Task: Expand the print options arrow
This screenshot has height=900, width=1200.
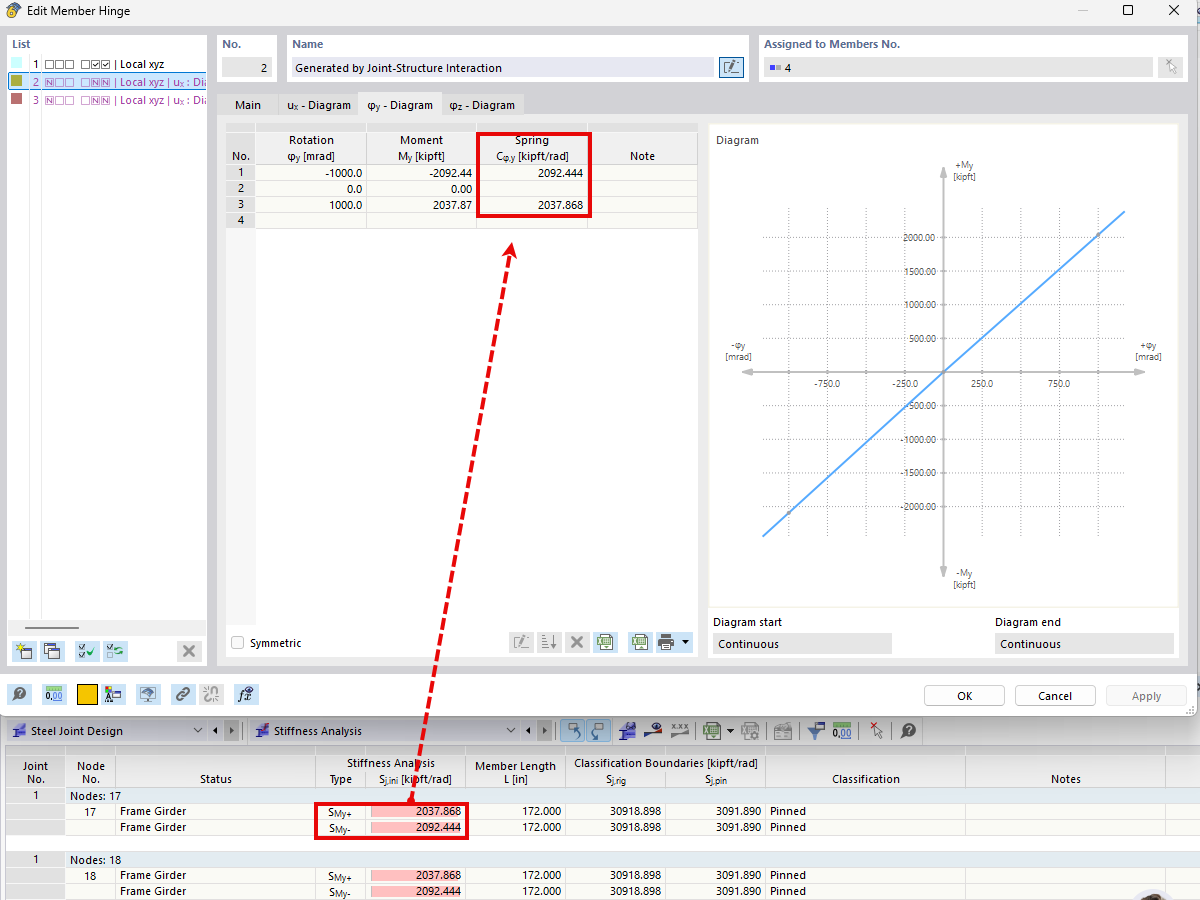Action: [687, 641]
